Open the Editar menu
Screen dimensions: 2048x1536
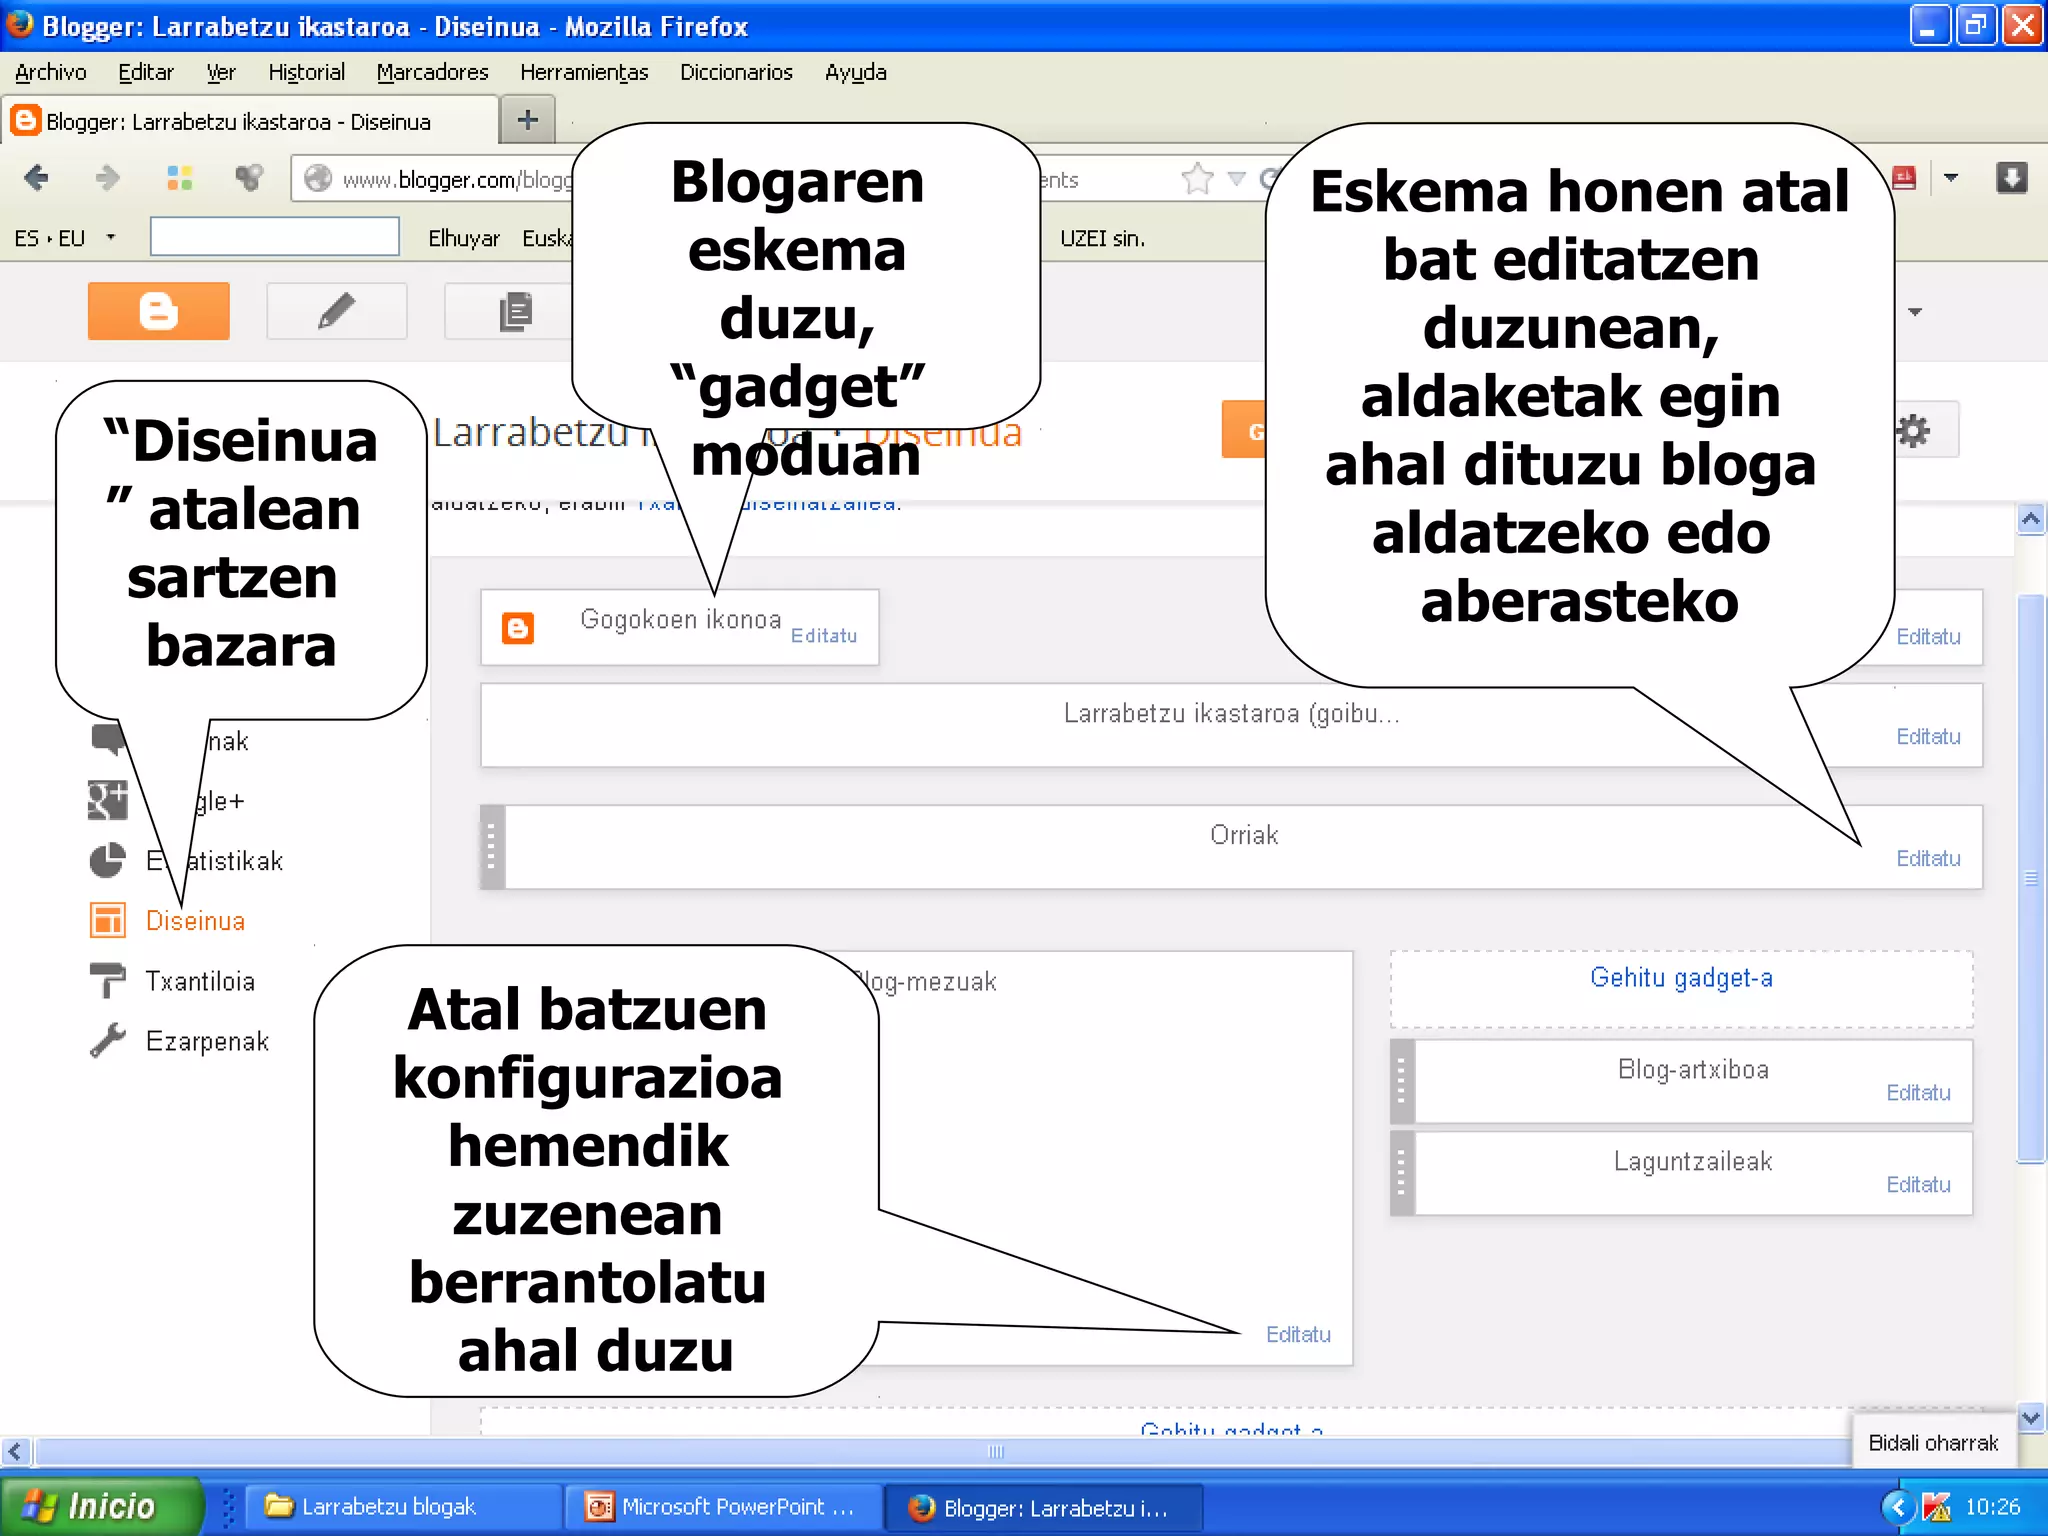(146, 72)
